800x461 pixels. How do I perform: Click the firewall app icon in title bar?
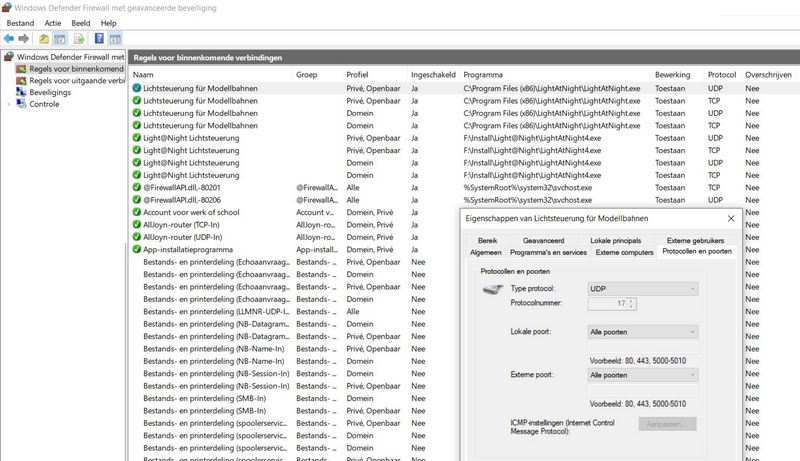6,8
